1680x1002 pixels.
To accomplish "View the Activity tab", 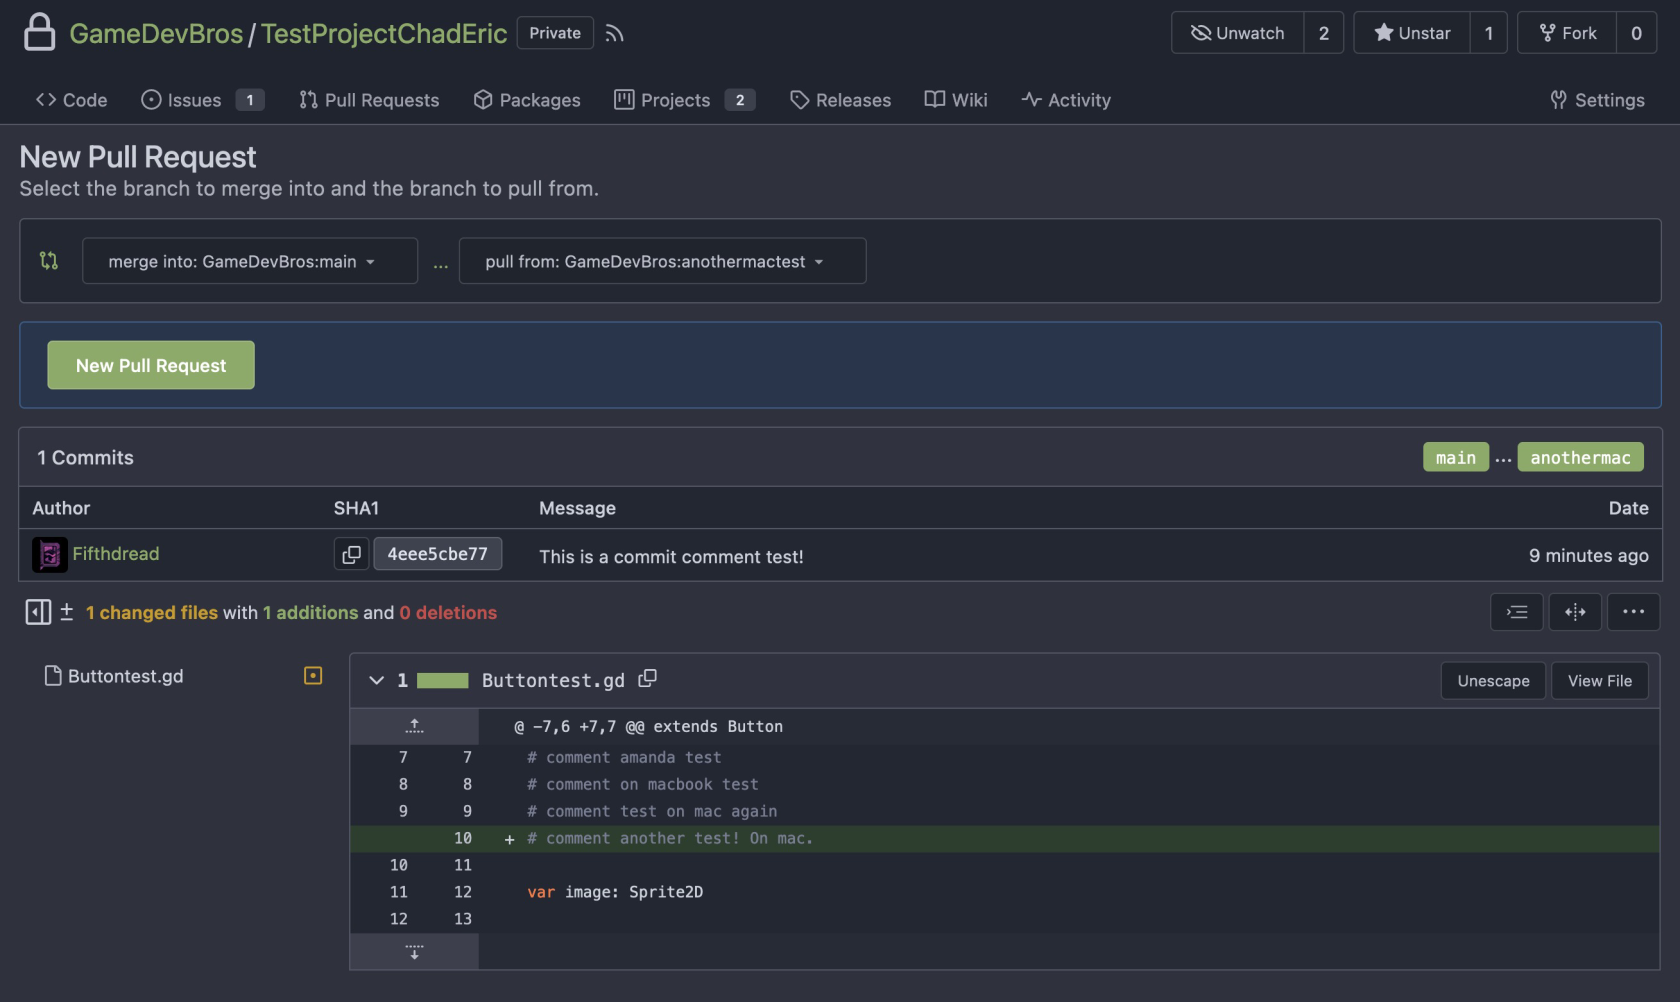I will click(x=1066, y=100).
